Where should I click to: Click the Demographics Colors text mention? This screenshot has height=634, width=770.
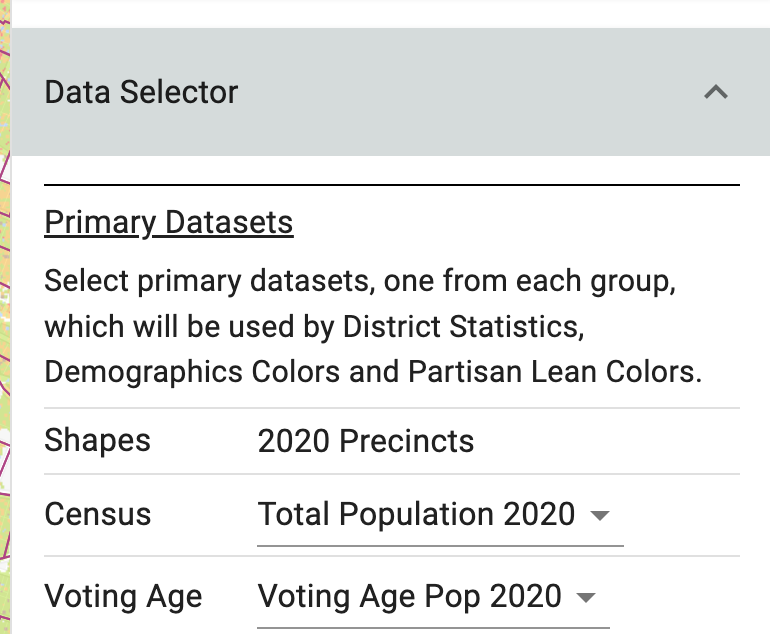pyautogui.click(x=192, y=372)
